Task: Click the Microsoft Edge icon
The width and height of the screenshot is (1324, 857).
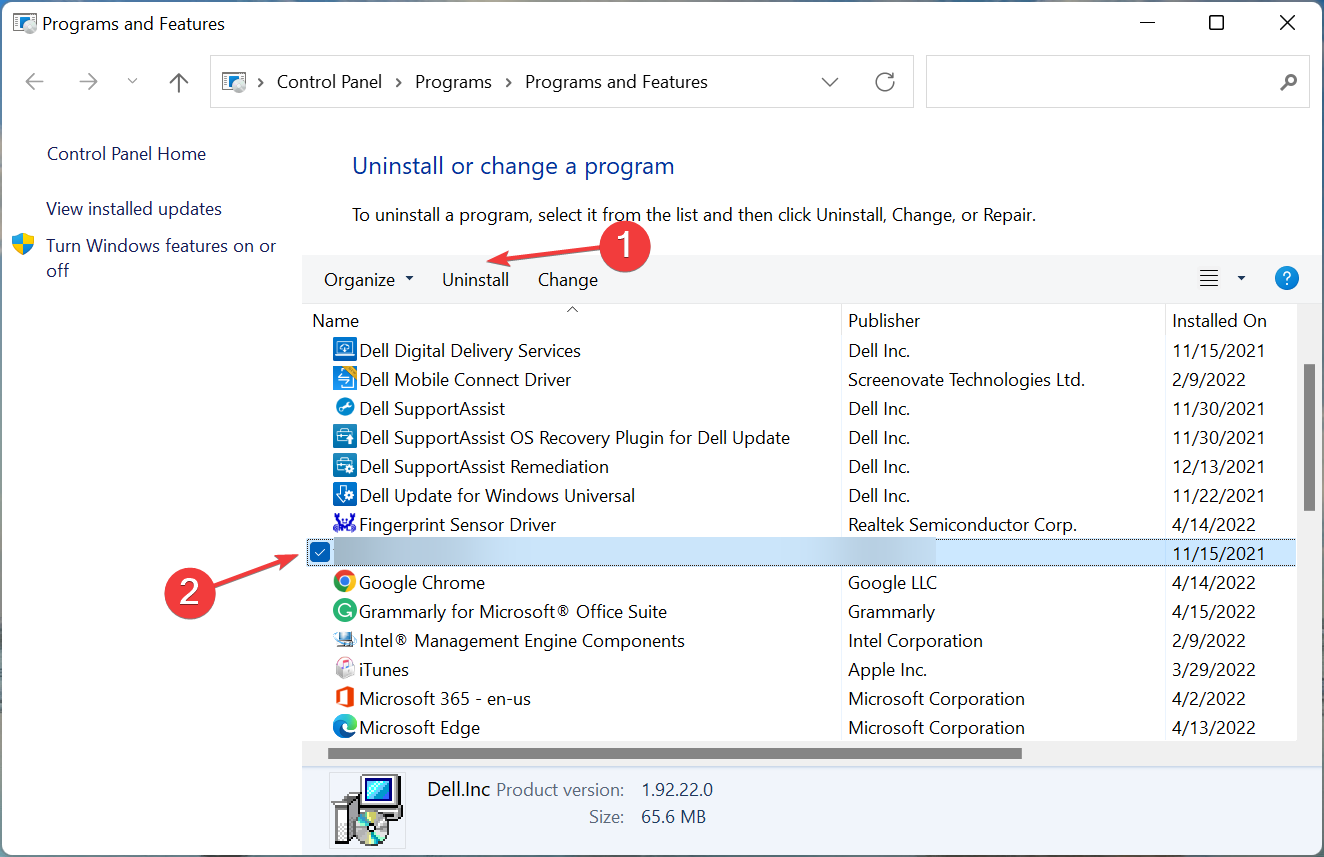Action: 344,727
